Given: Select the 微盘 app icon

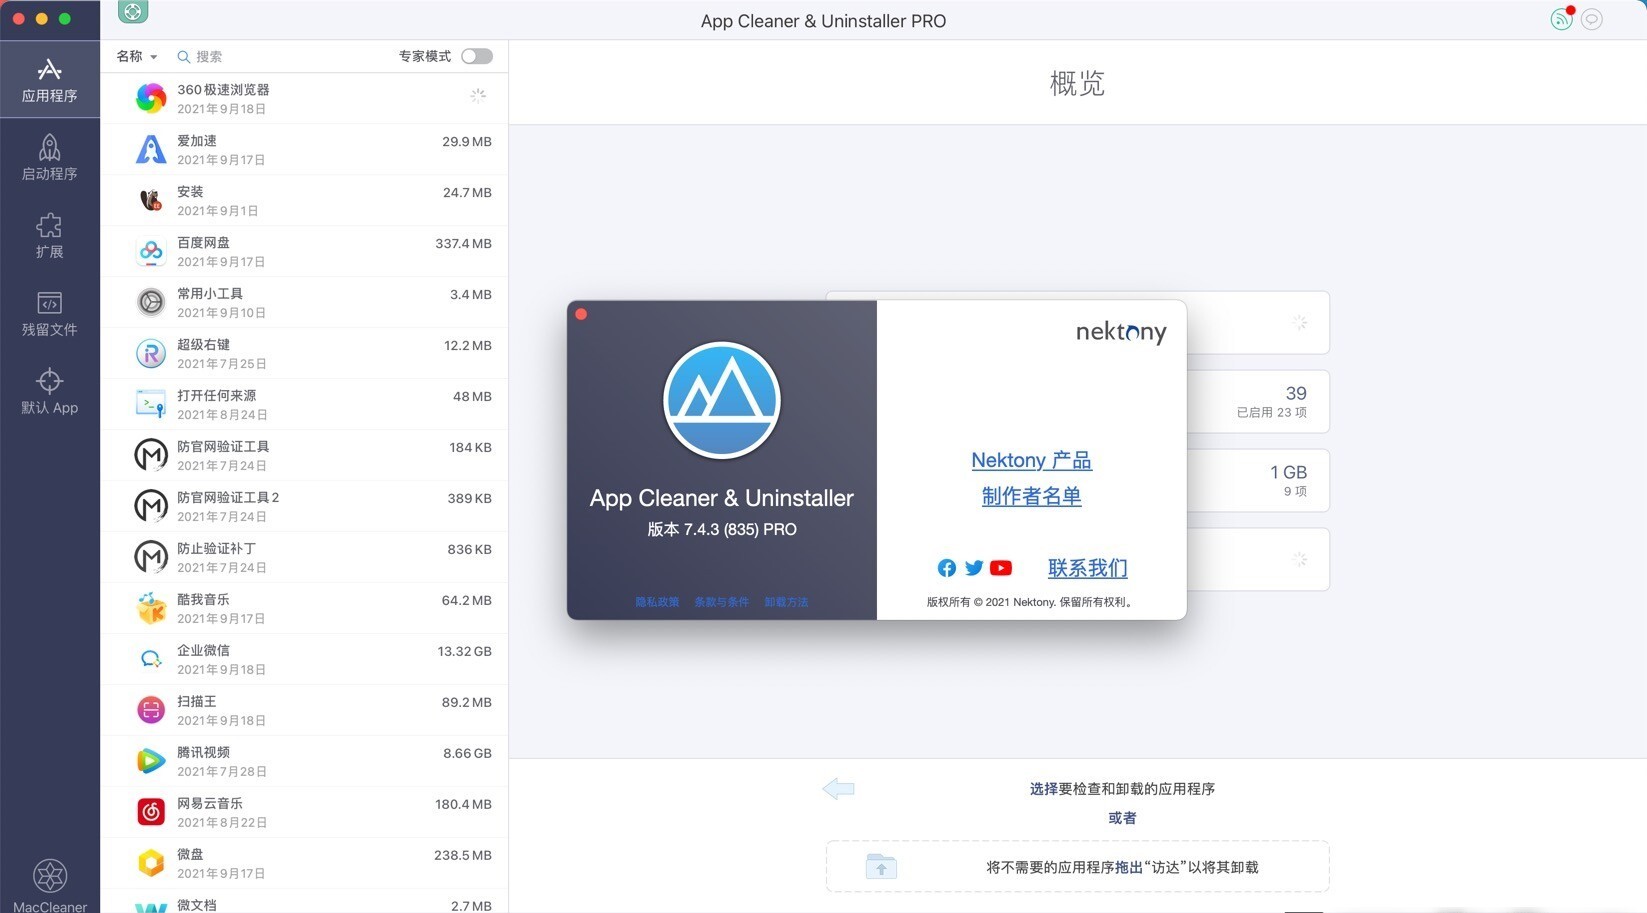Looking at the screenshot, I should 151,863.
